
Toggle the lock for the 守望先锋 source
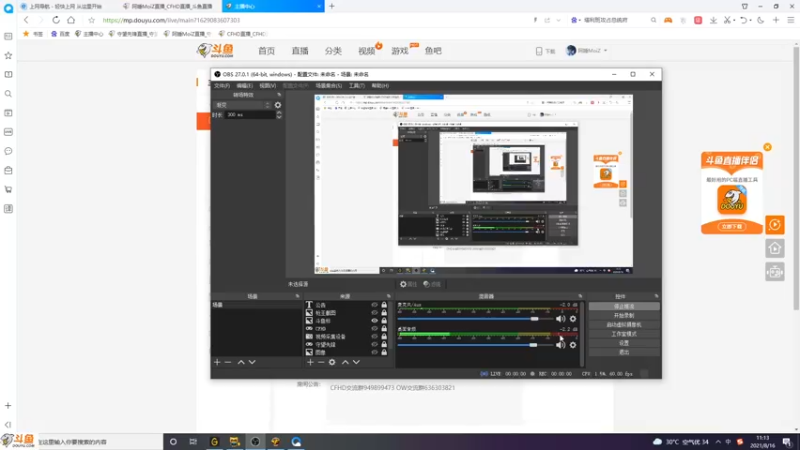click(x=384, y=344)
